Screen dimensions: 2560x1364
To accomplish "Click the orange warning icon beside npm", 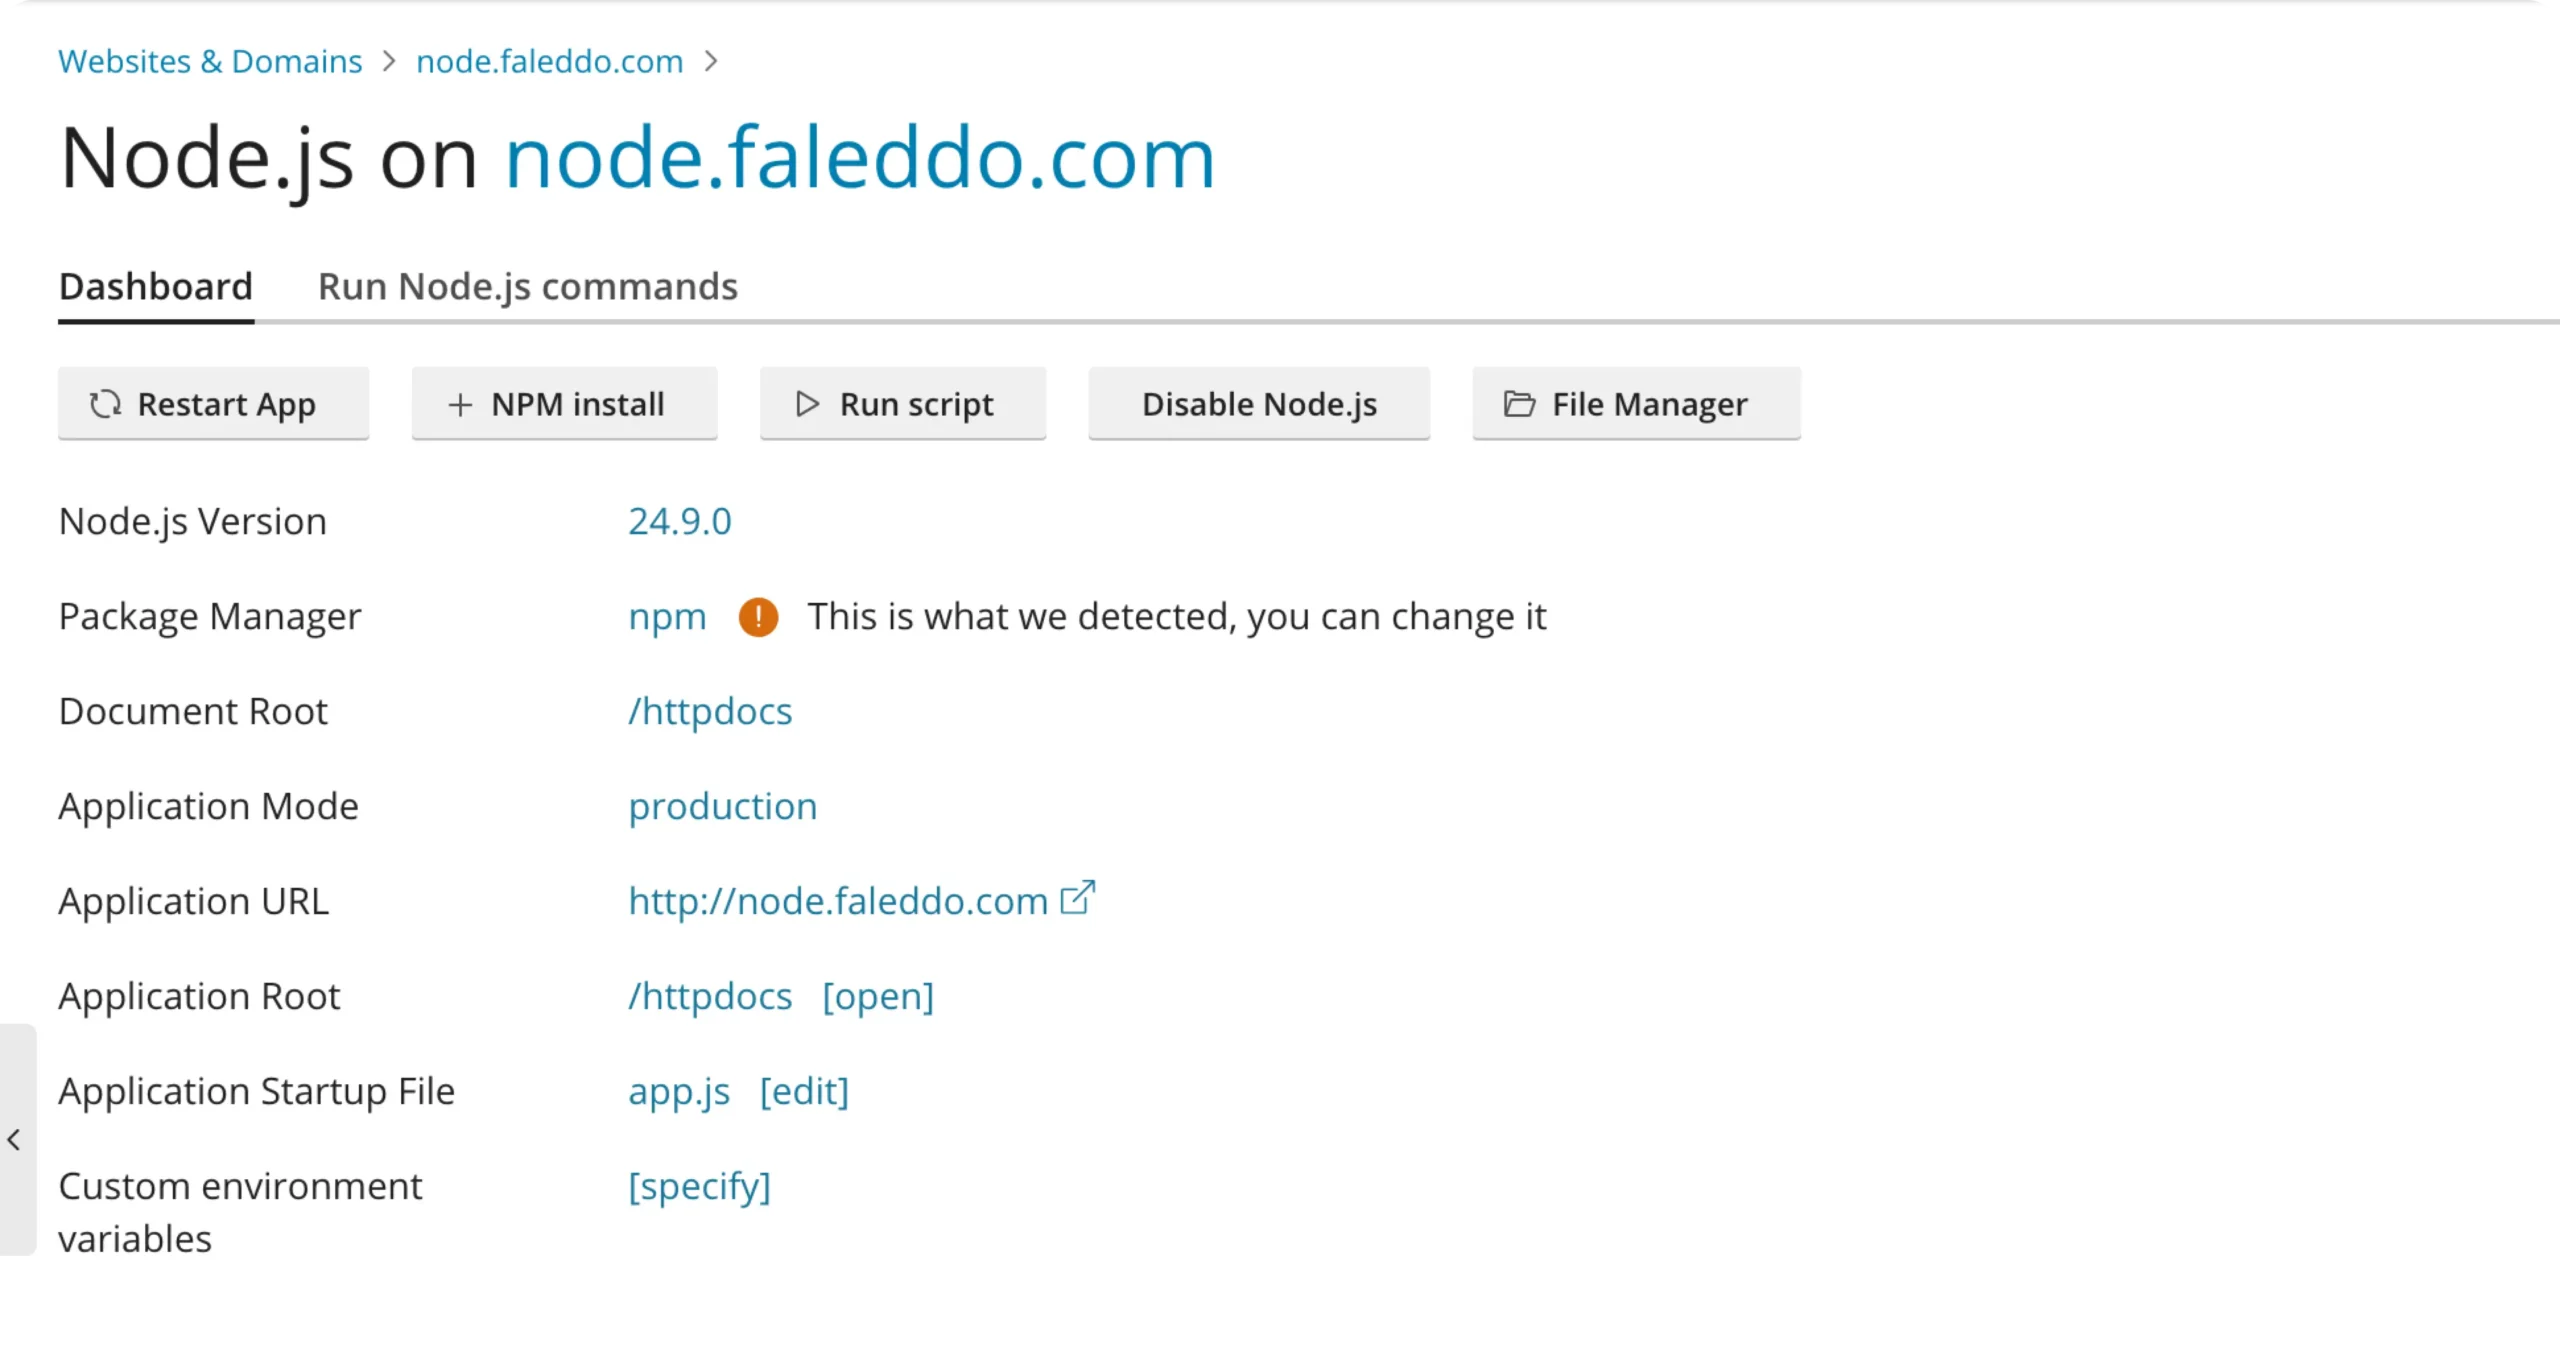I will point(758,617).
